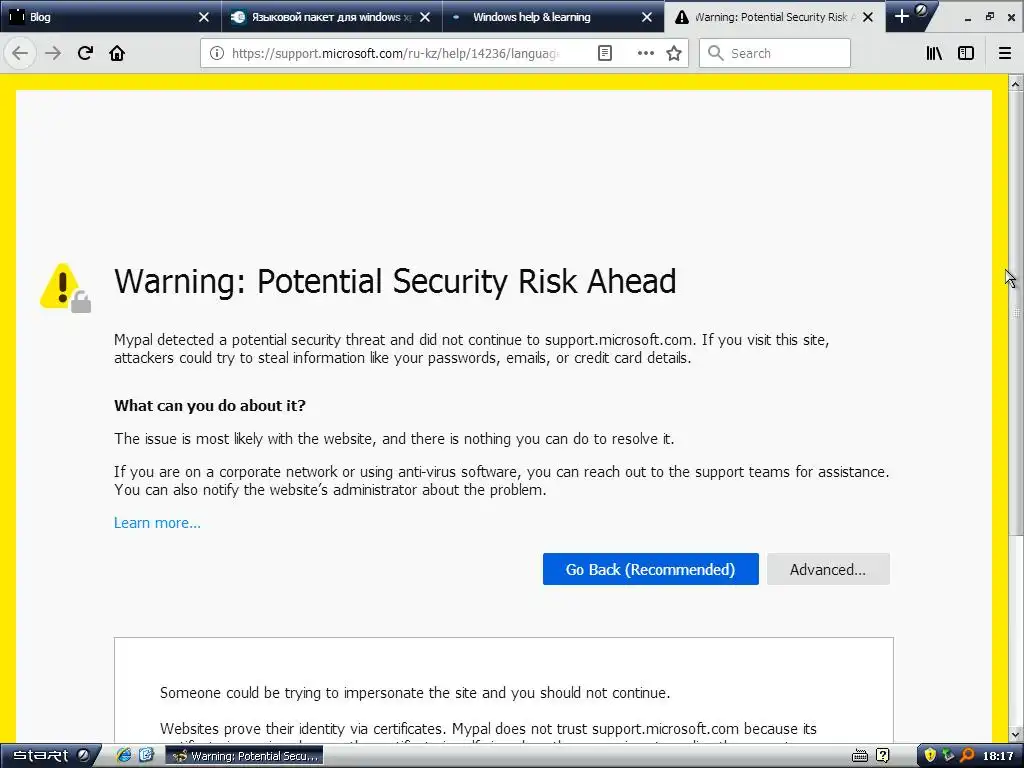The width and height of the screenshot is (1024, 768).
Task: Click the warning triangle with padlock icon
Action: tap(65, 287)
